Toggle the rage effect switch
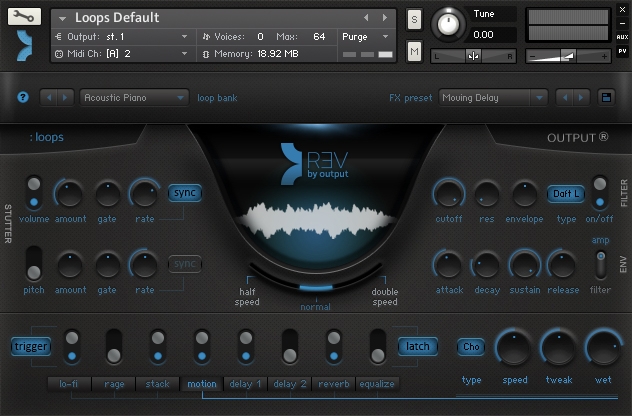This screenshot has width=632, height=416. click(114, 347)
